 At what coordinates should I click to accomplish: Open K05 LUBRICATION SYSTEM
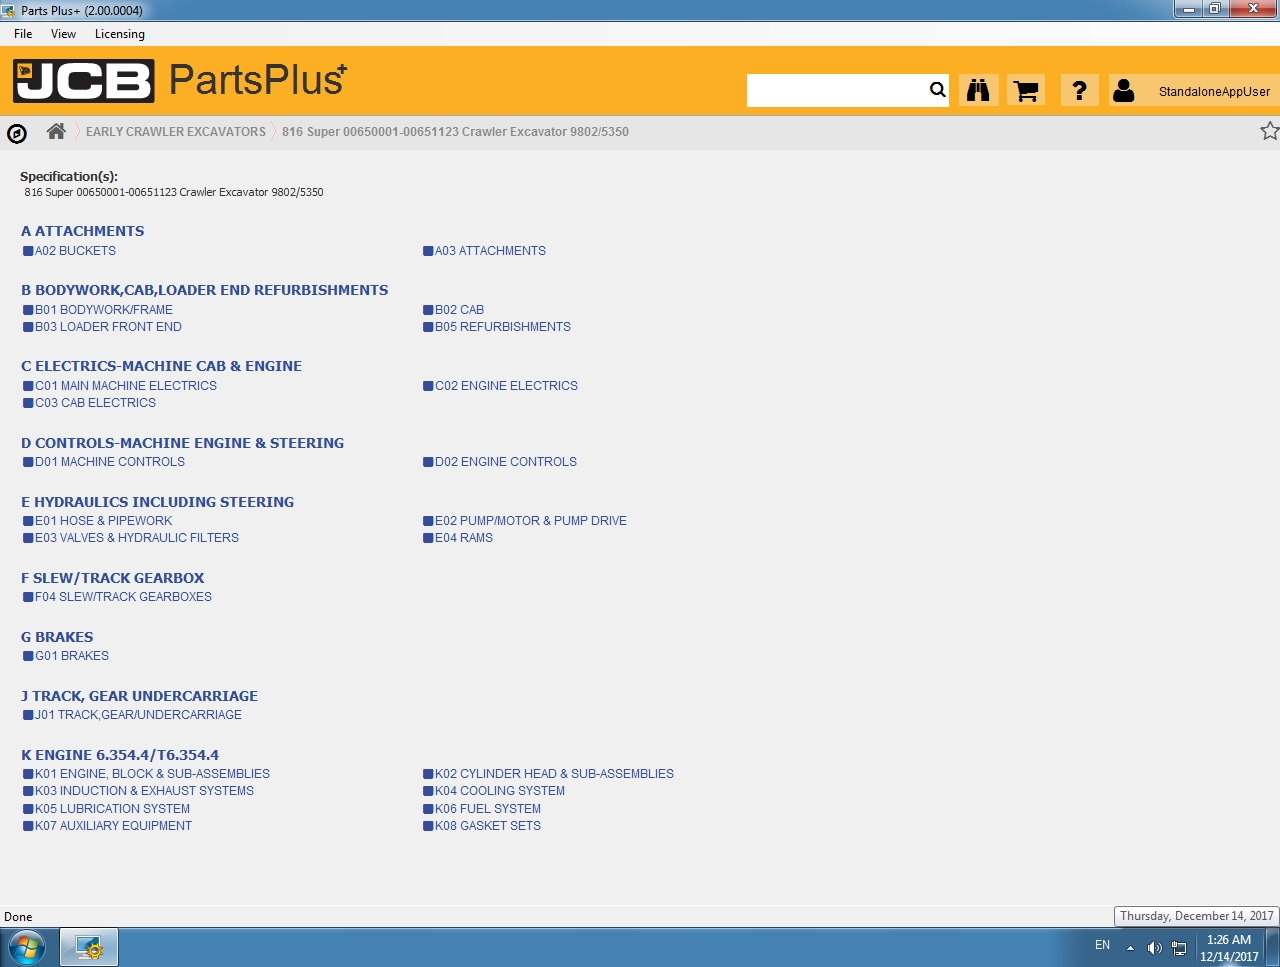pyautogui.click(x=112, y=809)
